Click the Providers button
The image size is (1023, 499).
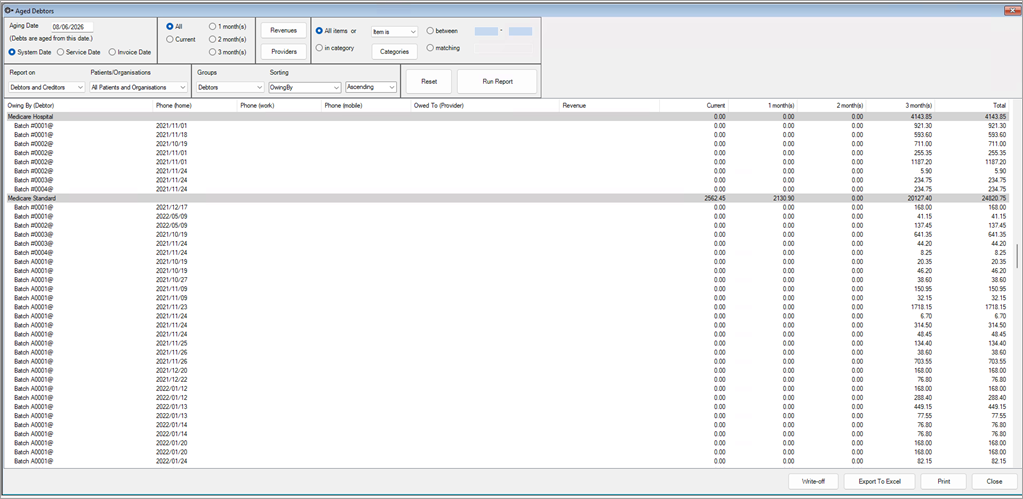(284, 52)
